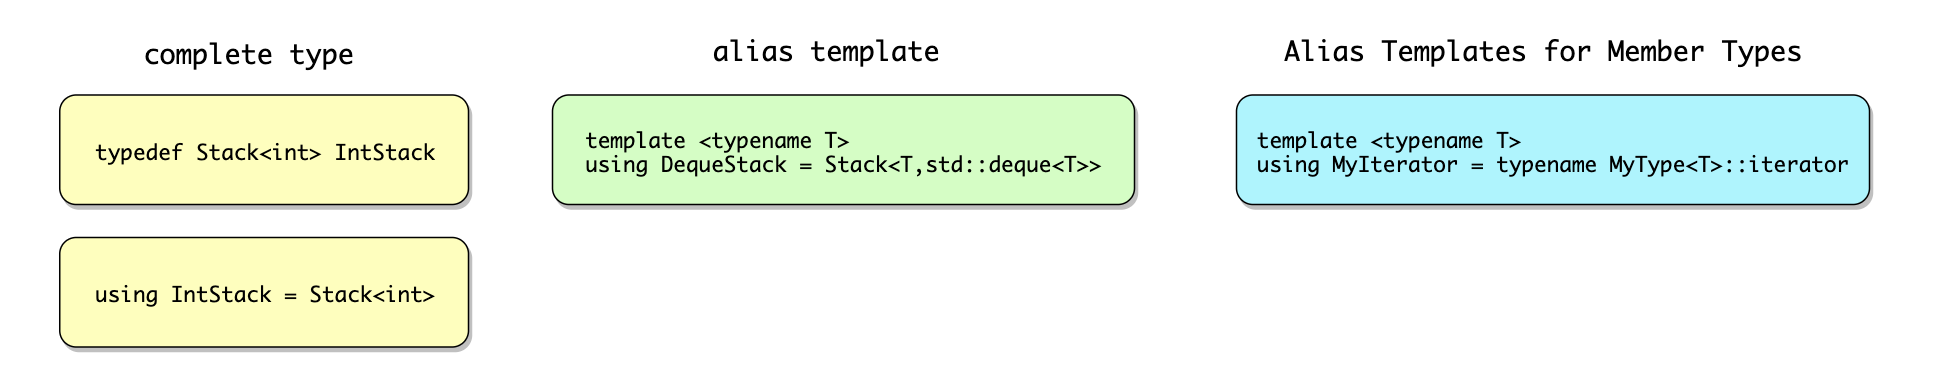The width and height of the screenshot is (1949, 383).
Task: Select the "typename" keyword after MyIterator equals sign
Action: (1546, 165)
